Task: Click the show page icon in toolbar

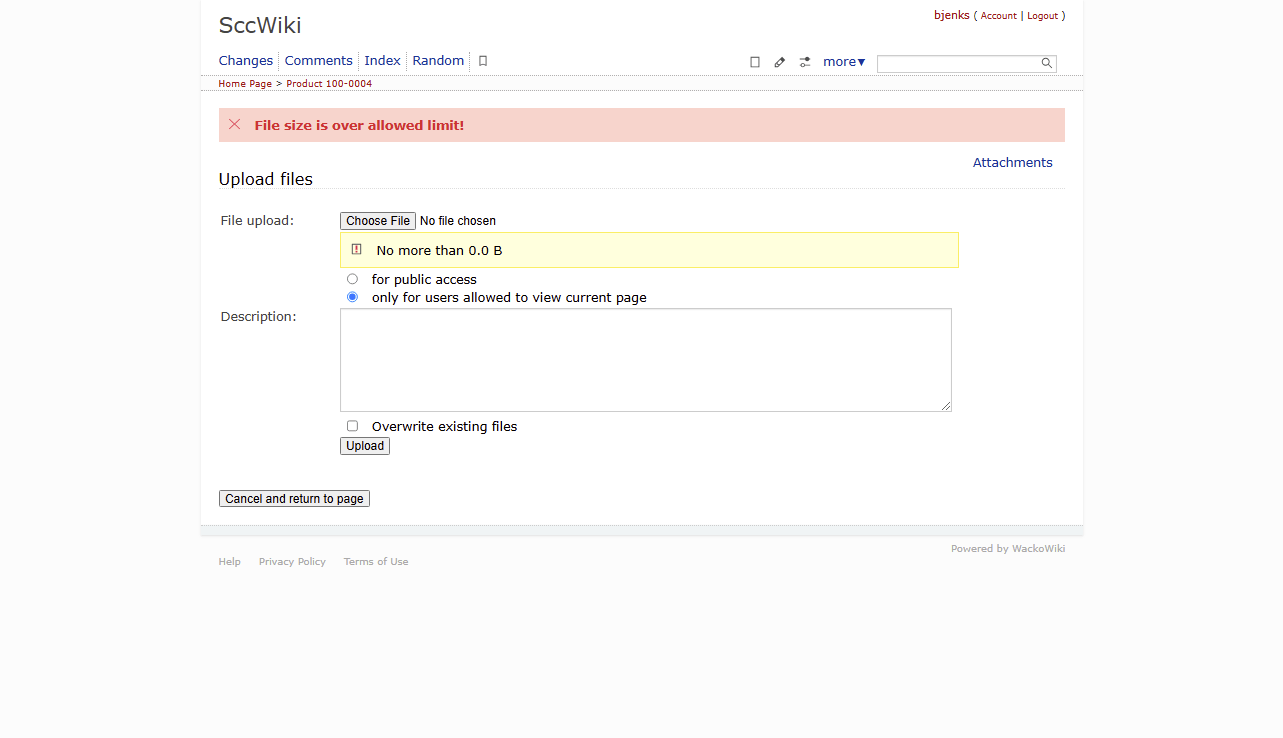Action: (x=755, y=62)
